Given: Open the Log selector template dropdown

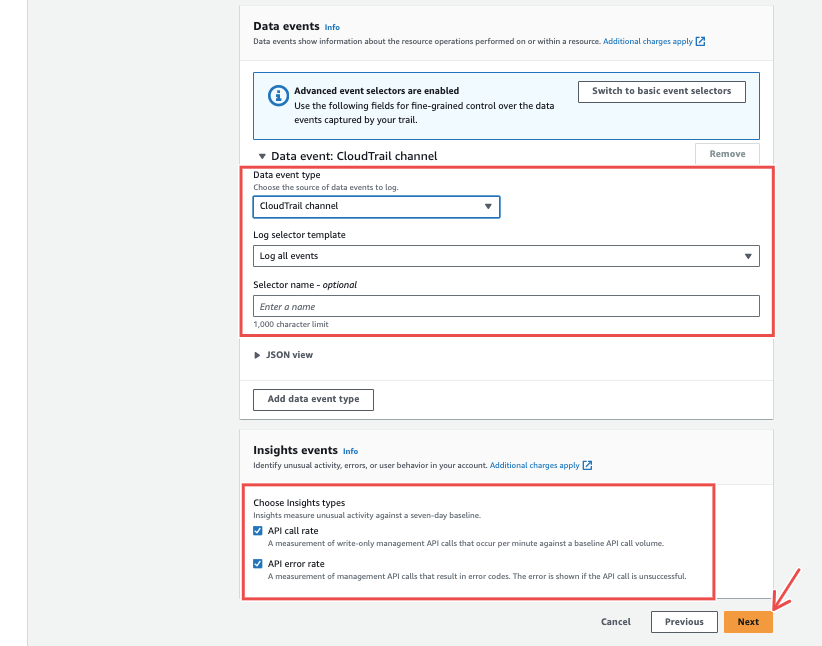Looking at the screenshot, I should (x=506, y=256).
